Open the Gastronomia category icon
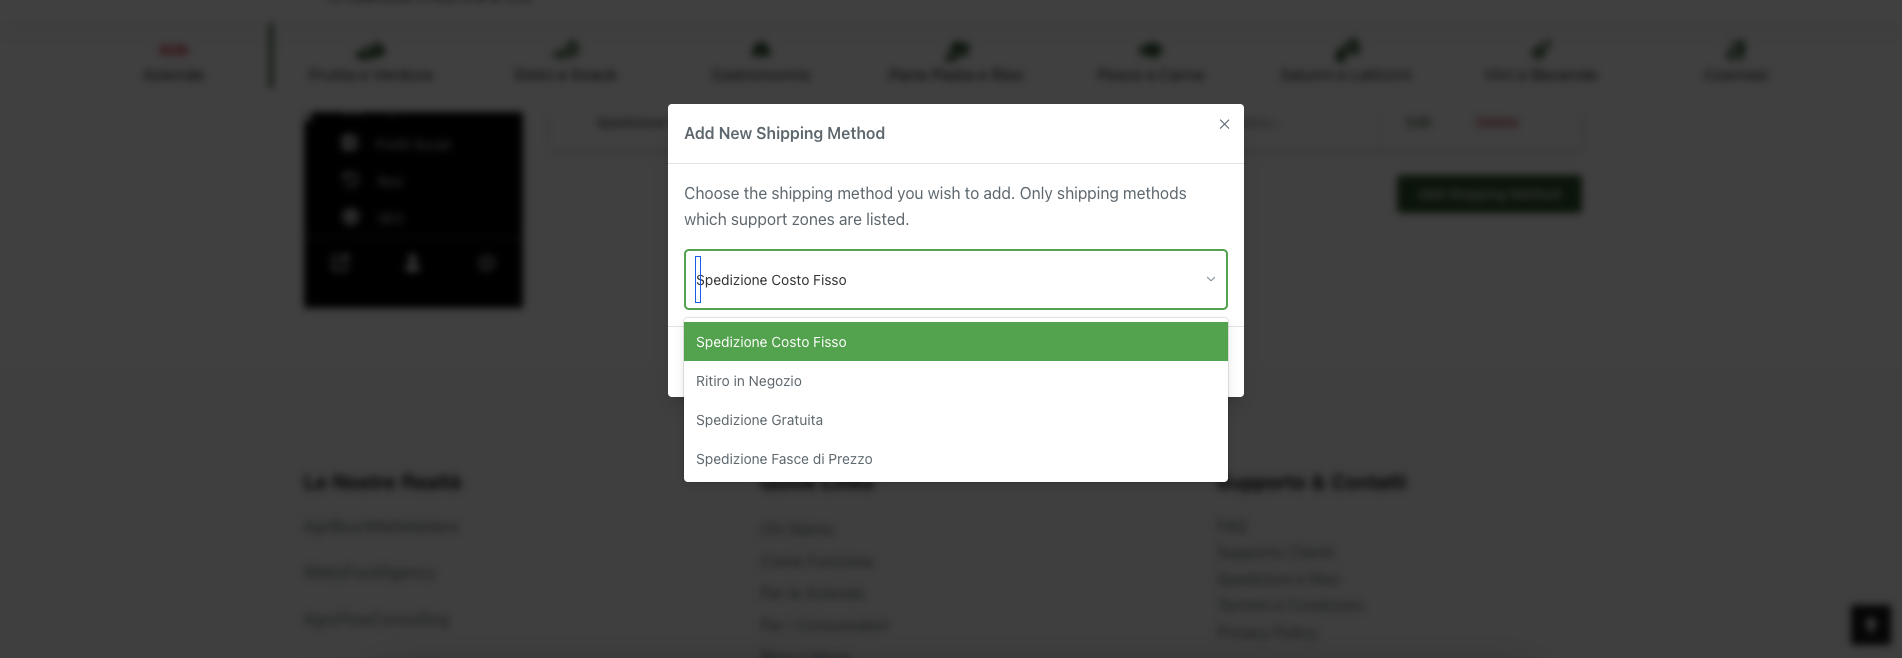Screen dimensions: 1902x658 [761, 49]
